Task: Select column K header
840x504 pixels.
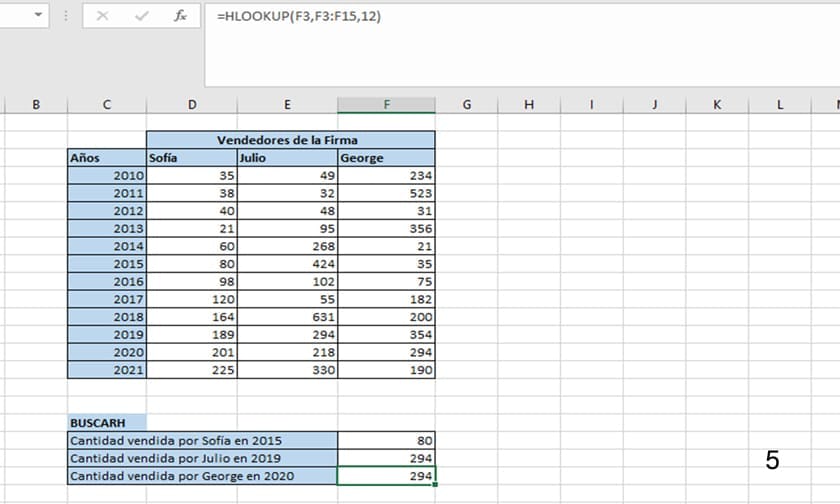Action: (717, 105)
